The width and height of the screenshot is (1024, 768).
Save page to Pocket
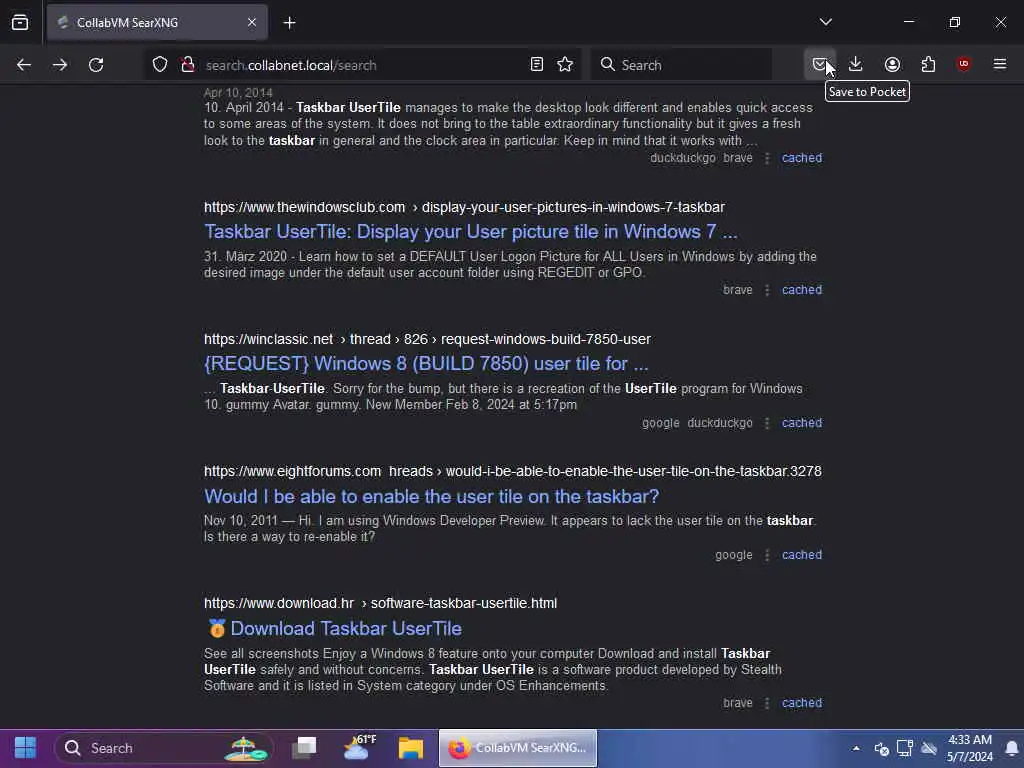pyautogui.click(x=819, y=65)
